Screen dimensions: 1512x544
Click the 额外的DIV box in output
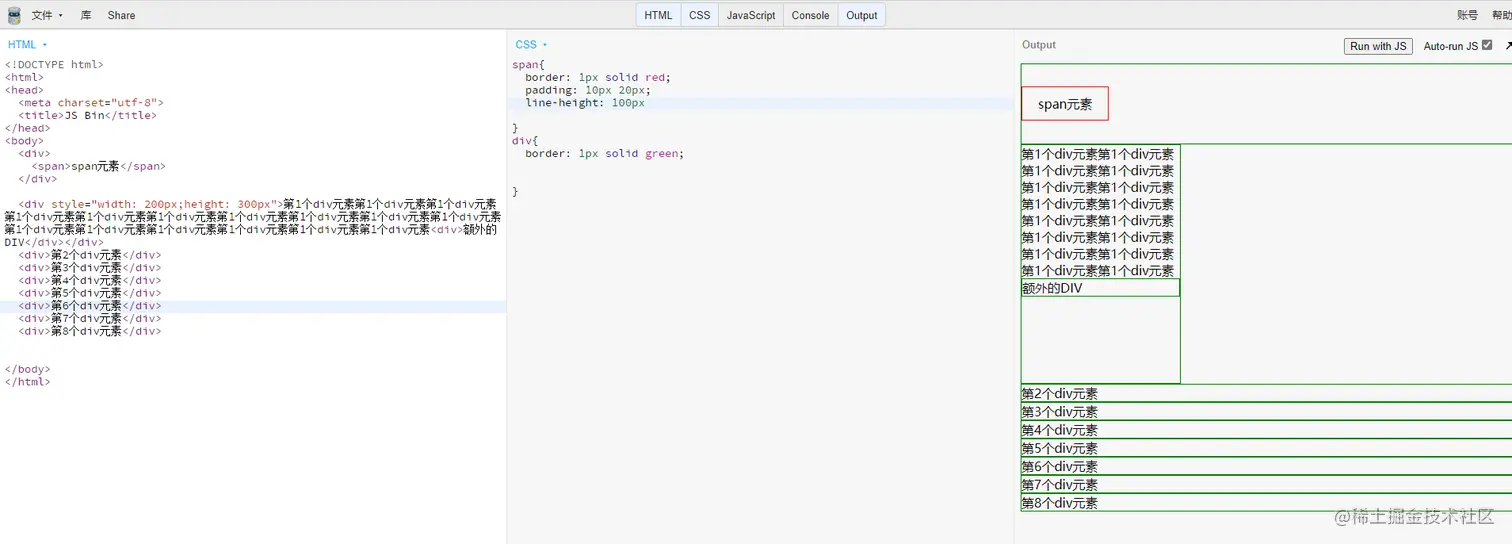coord(1100,288)
